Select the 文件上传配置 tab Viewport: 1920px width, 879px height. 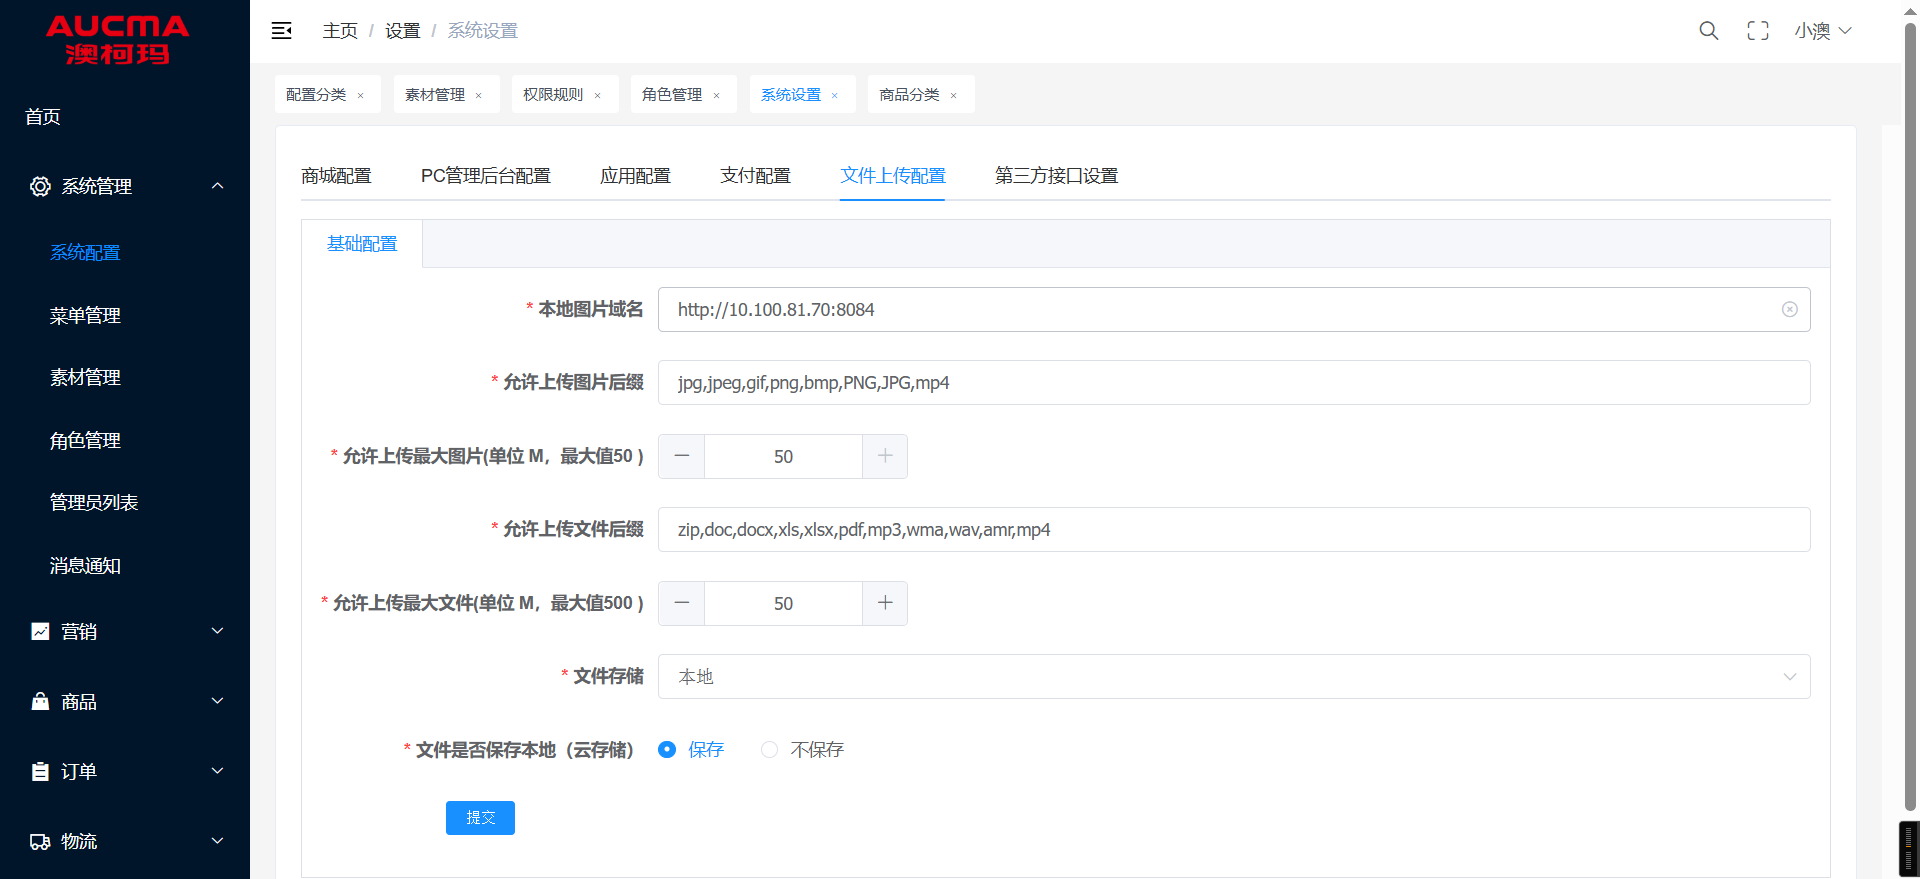click(x=893, y=176)
